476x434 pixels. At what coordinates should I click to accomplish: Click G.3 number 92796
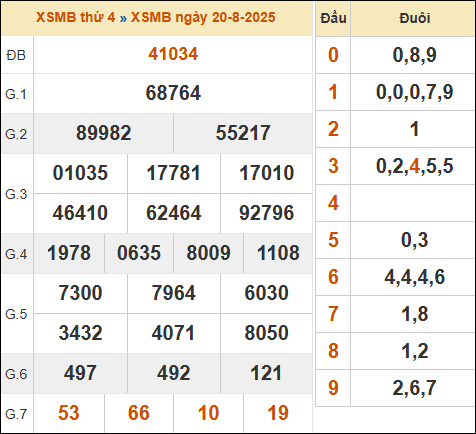tap(267, 213)
